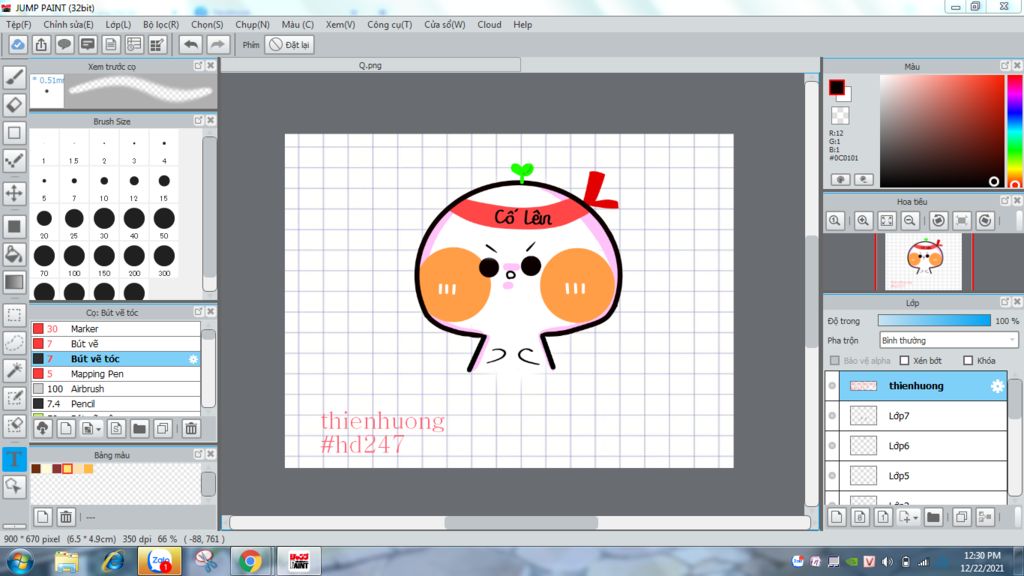The image size is (1024, 576).
Task: Select the Lasso selection tool
Action: (x=14, y=343)
